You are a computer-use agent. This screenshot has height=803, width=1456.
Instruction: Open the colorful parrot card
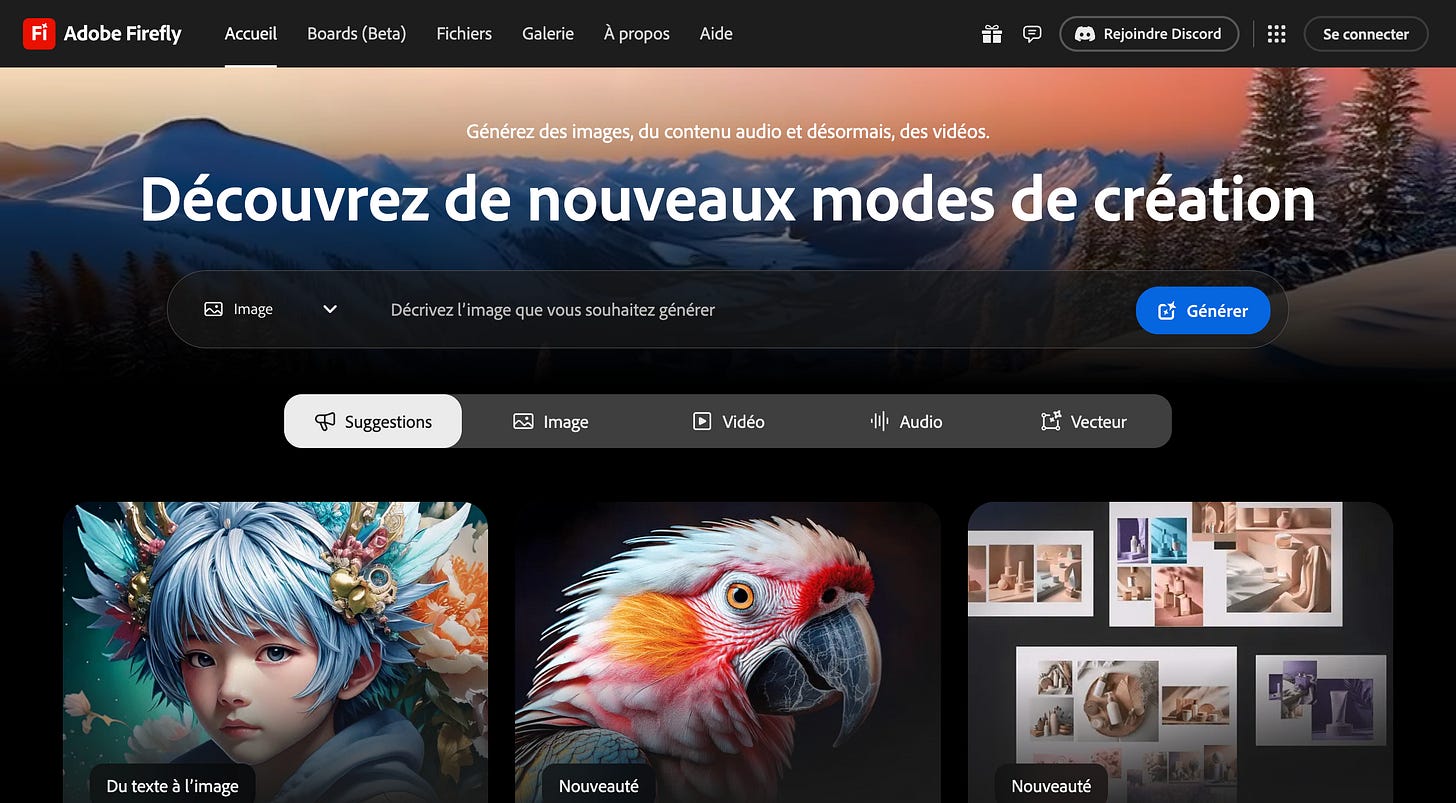tap(728, 652)
